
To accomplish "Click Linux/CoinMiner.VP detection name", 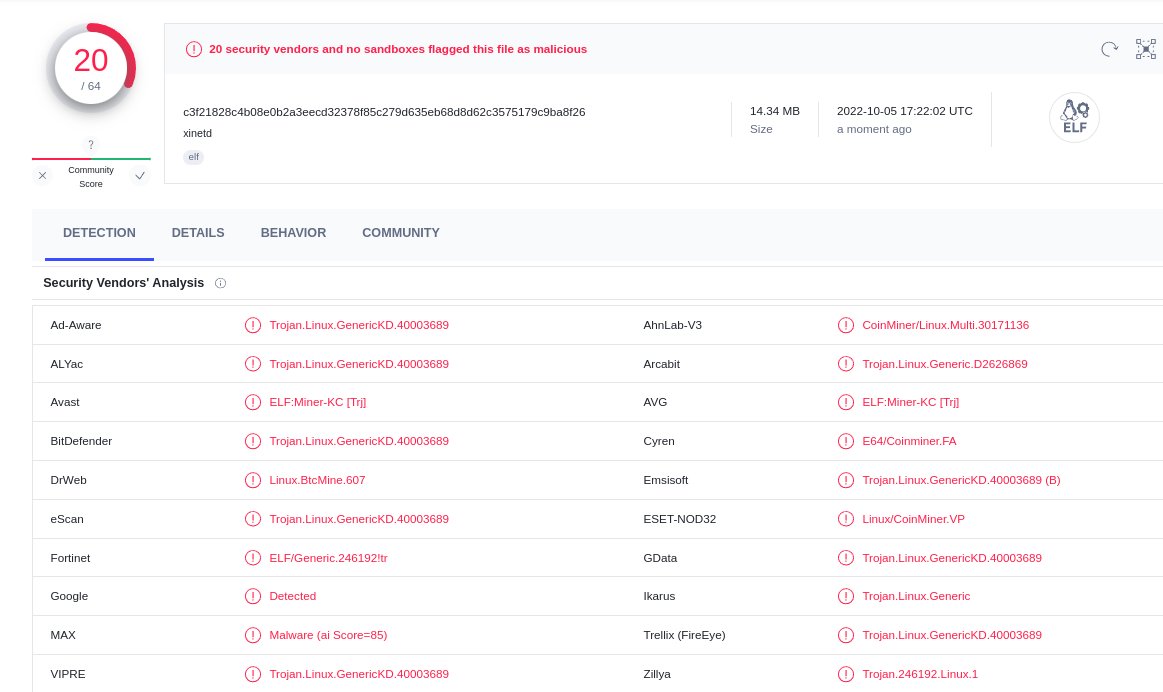I will [913, 518].
